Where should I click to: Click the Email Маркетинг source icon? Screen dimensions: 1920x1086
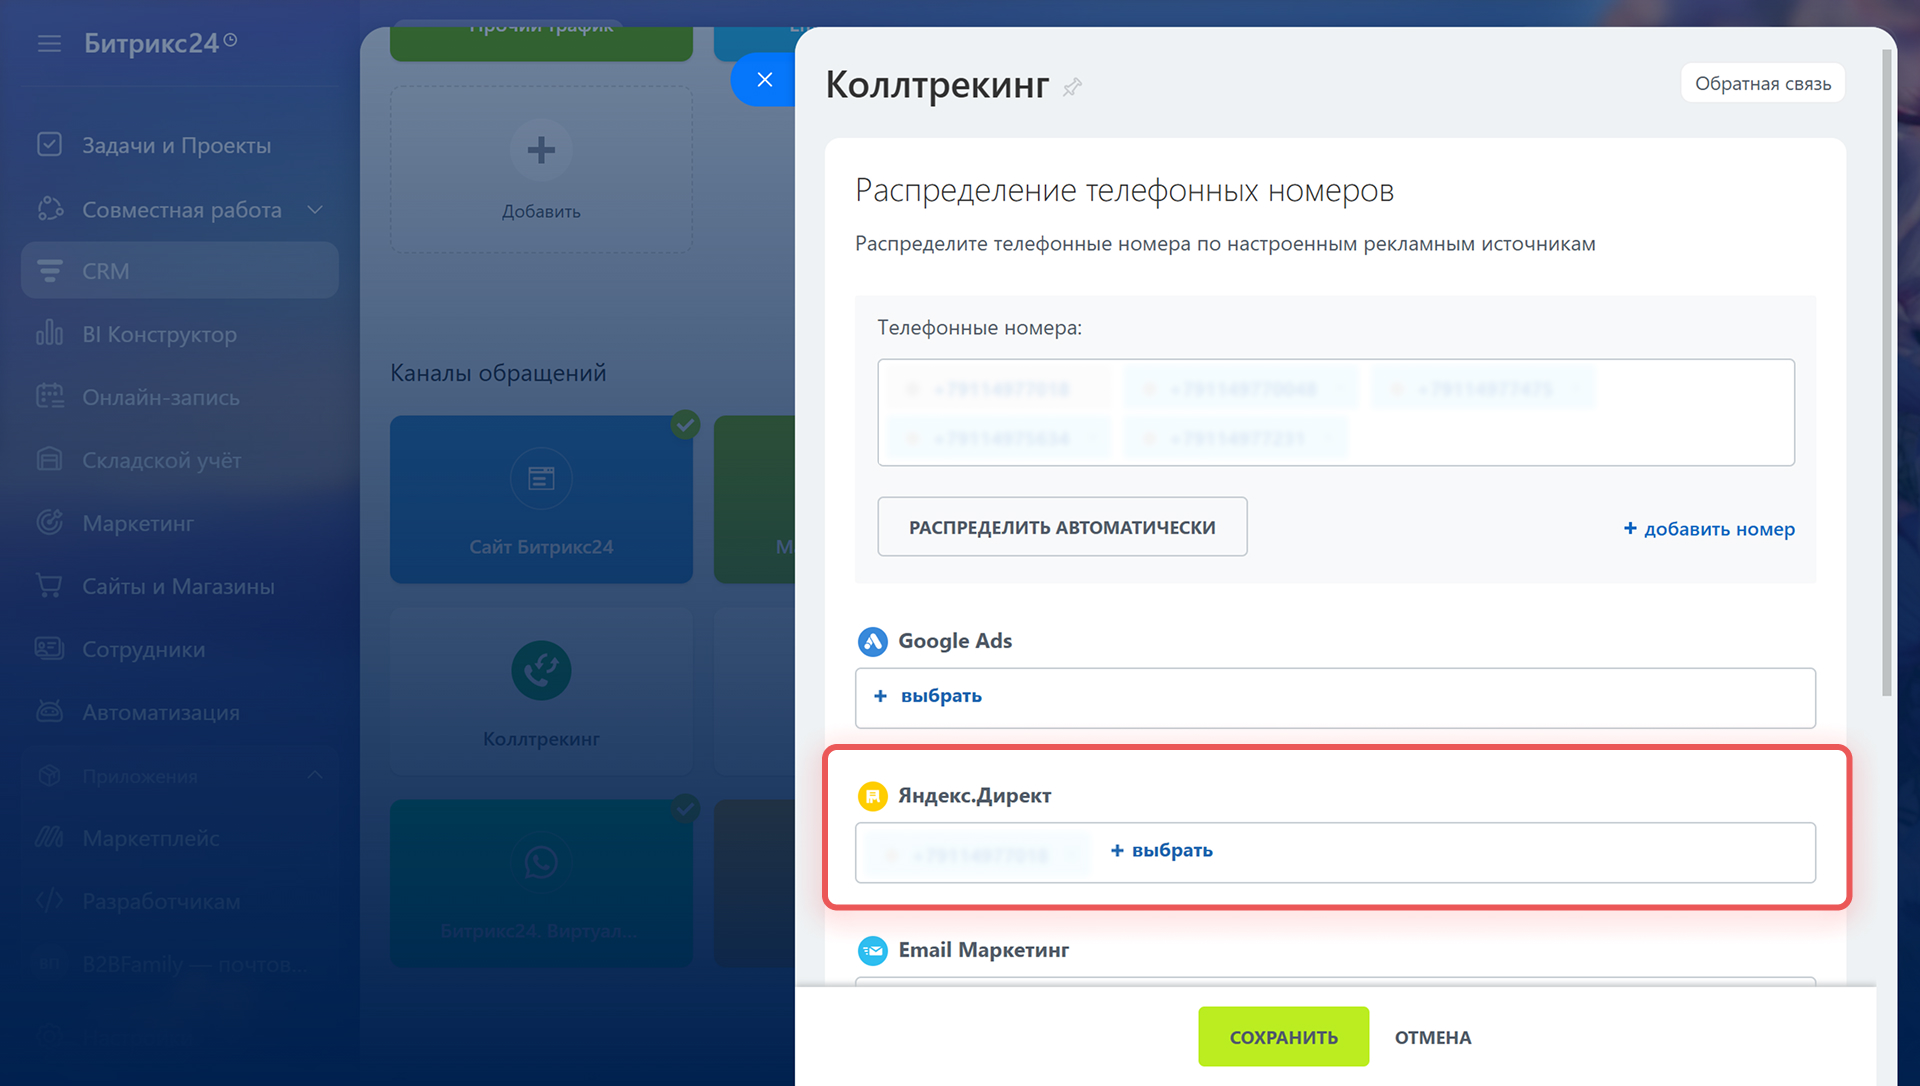pos(872,950)
